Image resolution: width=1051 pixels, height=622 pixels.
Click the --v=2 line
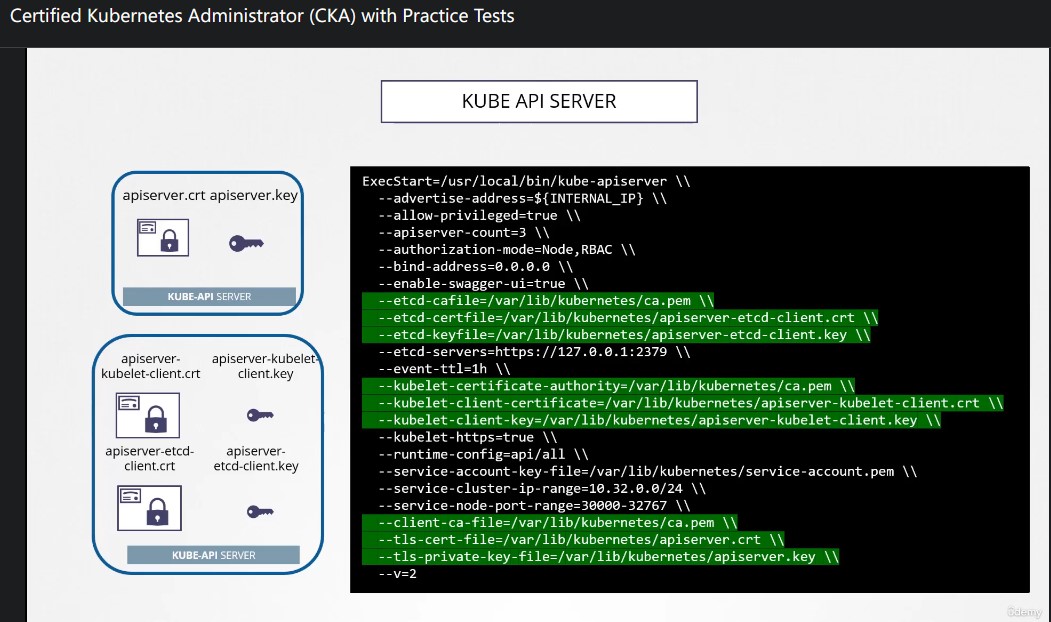point(397,574)
